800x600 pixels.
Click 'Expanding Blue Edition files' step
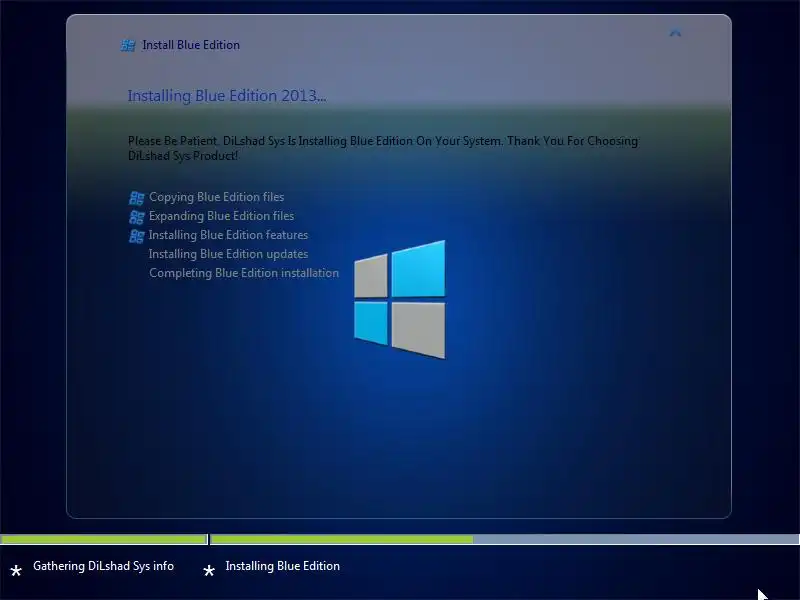pyautogui.click(x=221, y=216)
